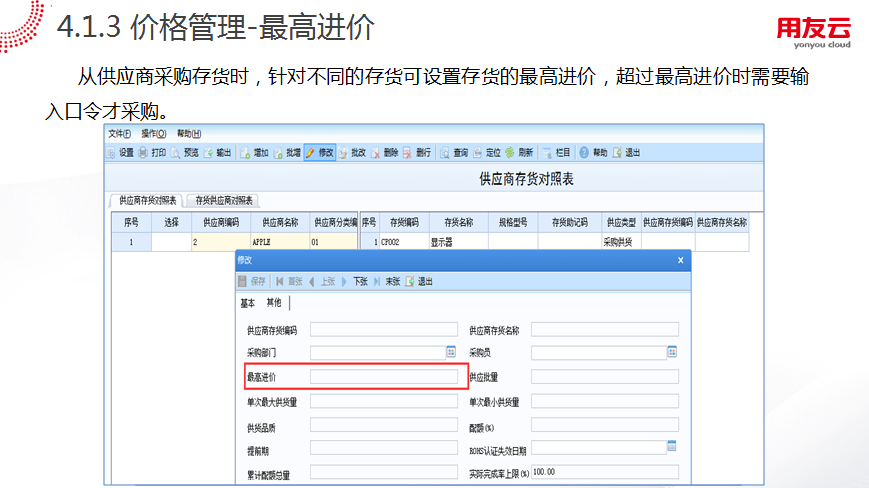Click the 最高进价 input field
Viewport: 869px width, 488px height.
384,377
